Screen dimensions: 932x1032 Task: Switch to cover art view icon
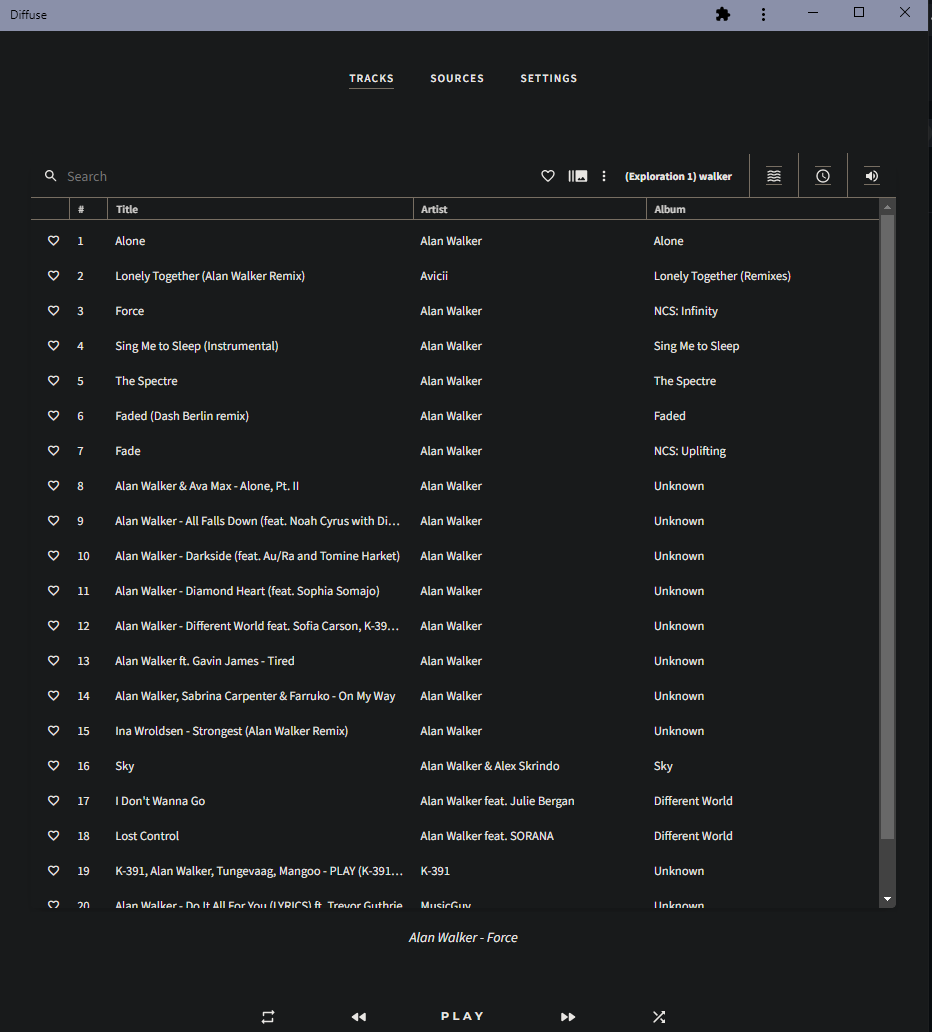[577, 176]
